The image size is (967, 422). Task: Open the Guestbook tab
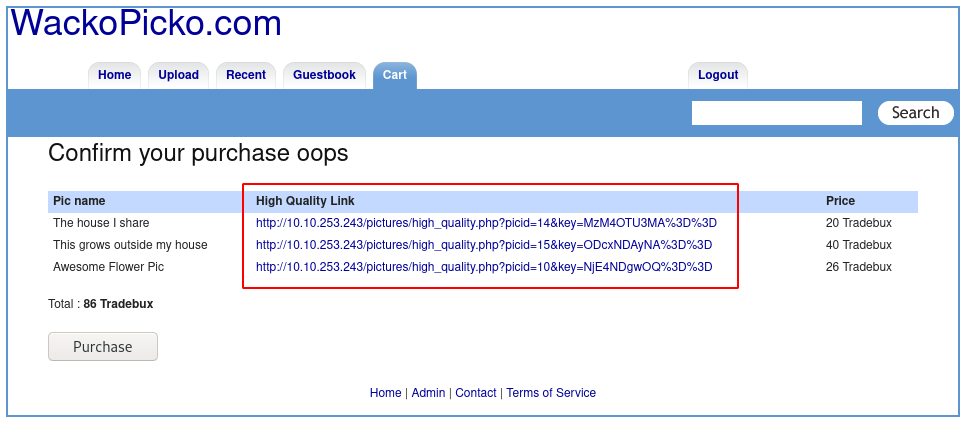(x=324, y=75)
